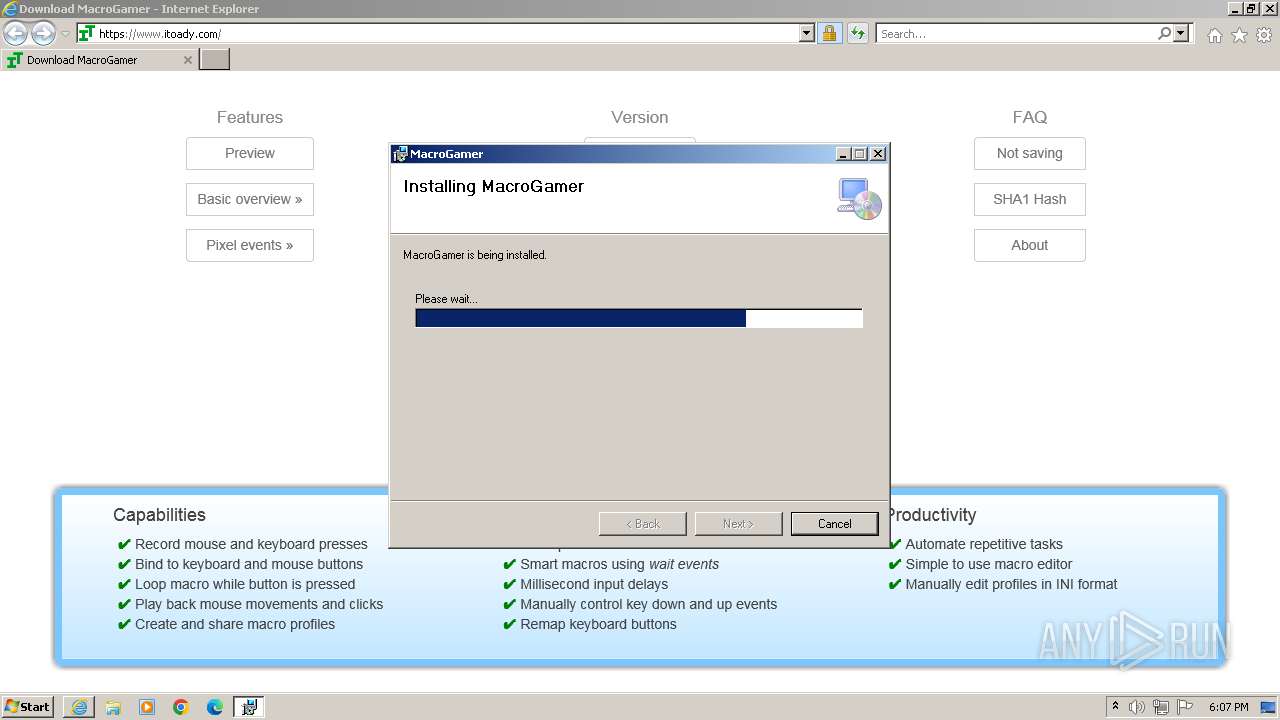Open the search provider dropdown
Image resolution: width=1280 pixels, height=720 pixels.
[1181, 34]
